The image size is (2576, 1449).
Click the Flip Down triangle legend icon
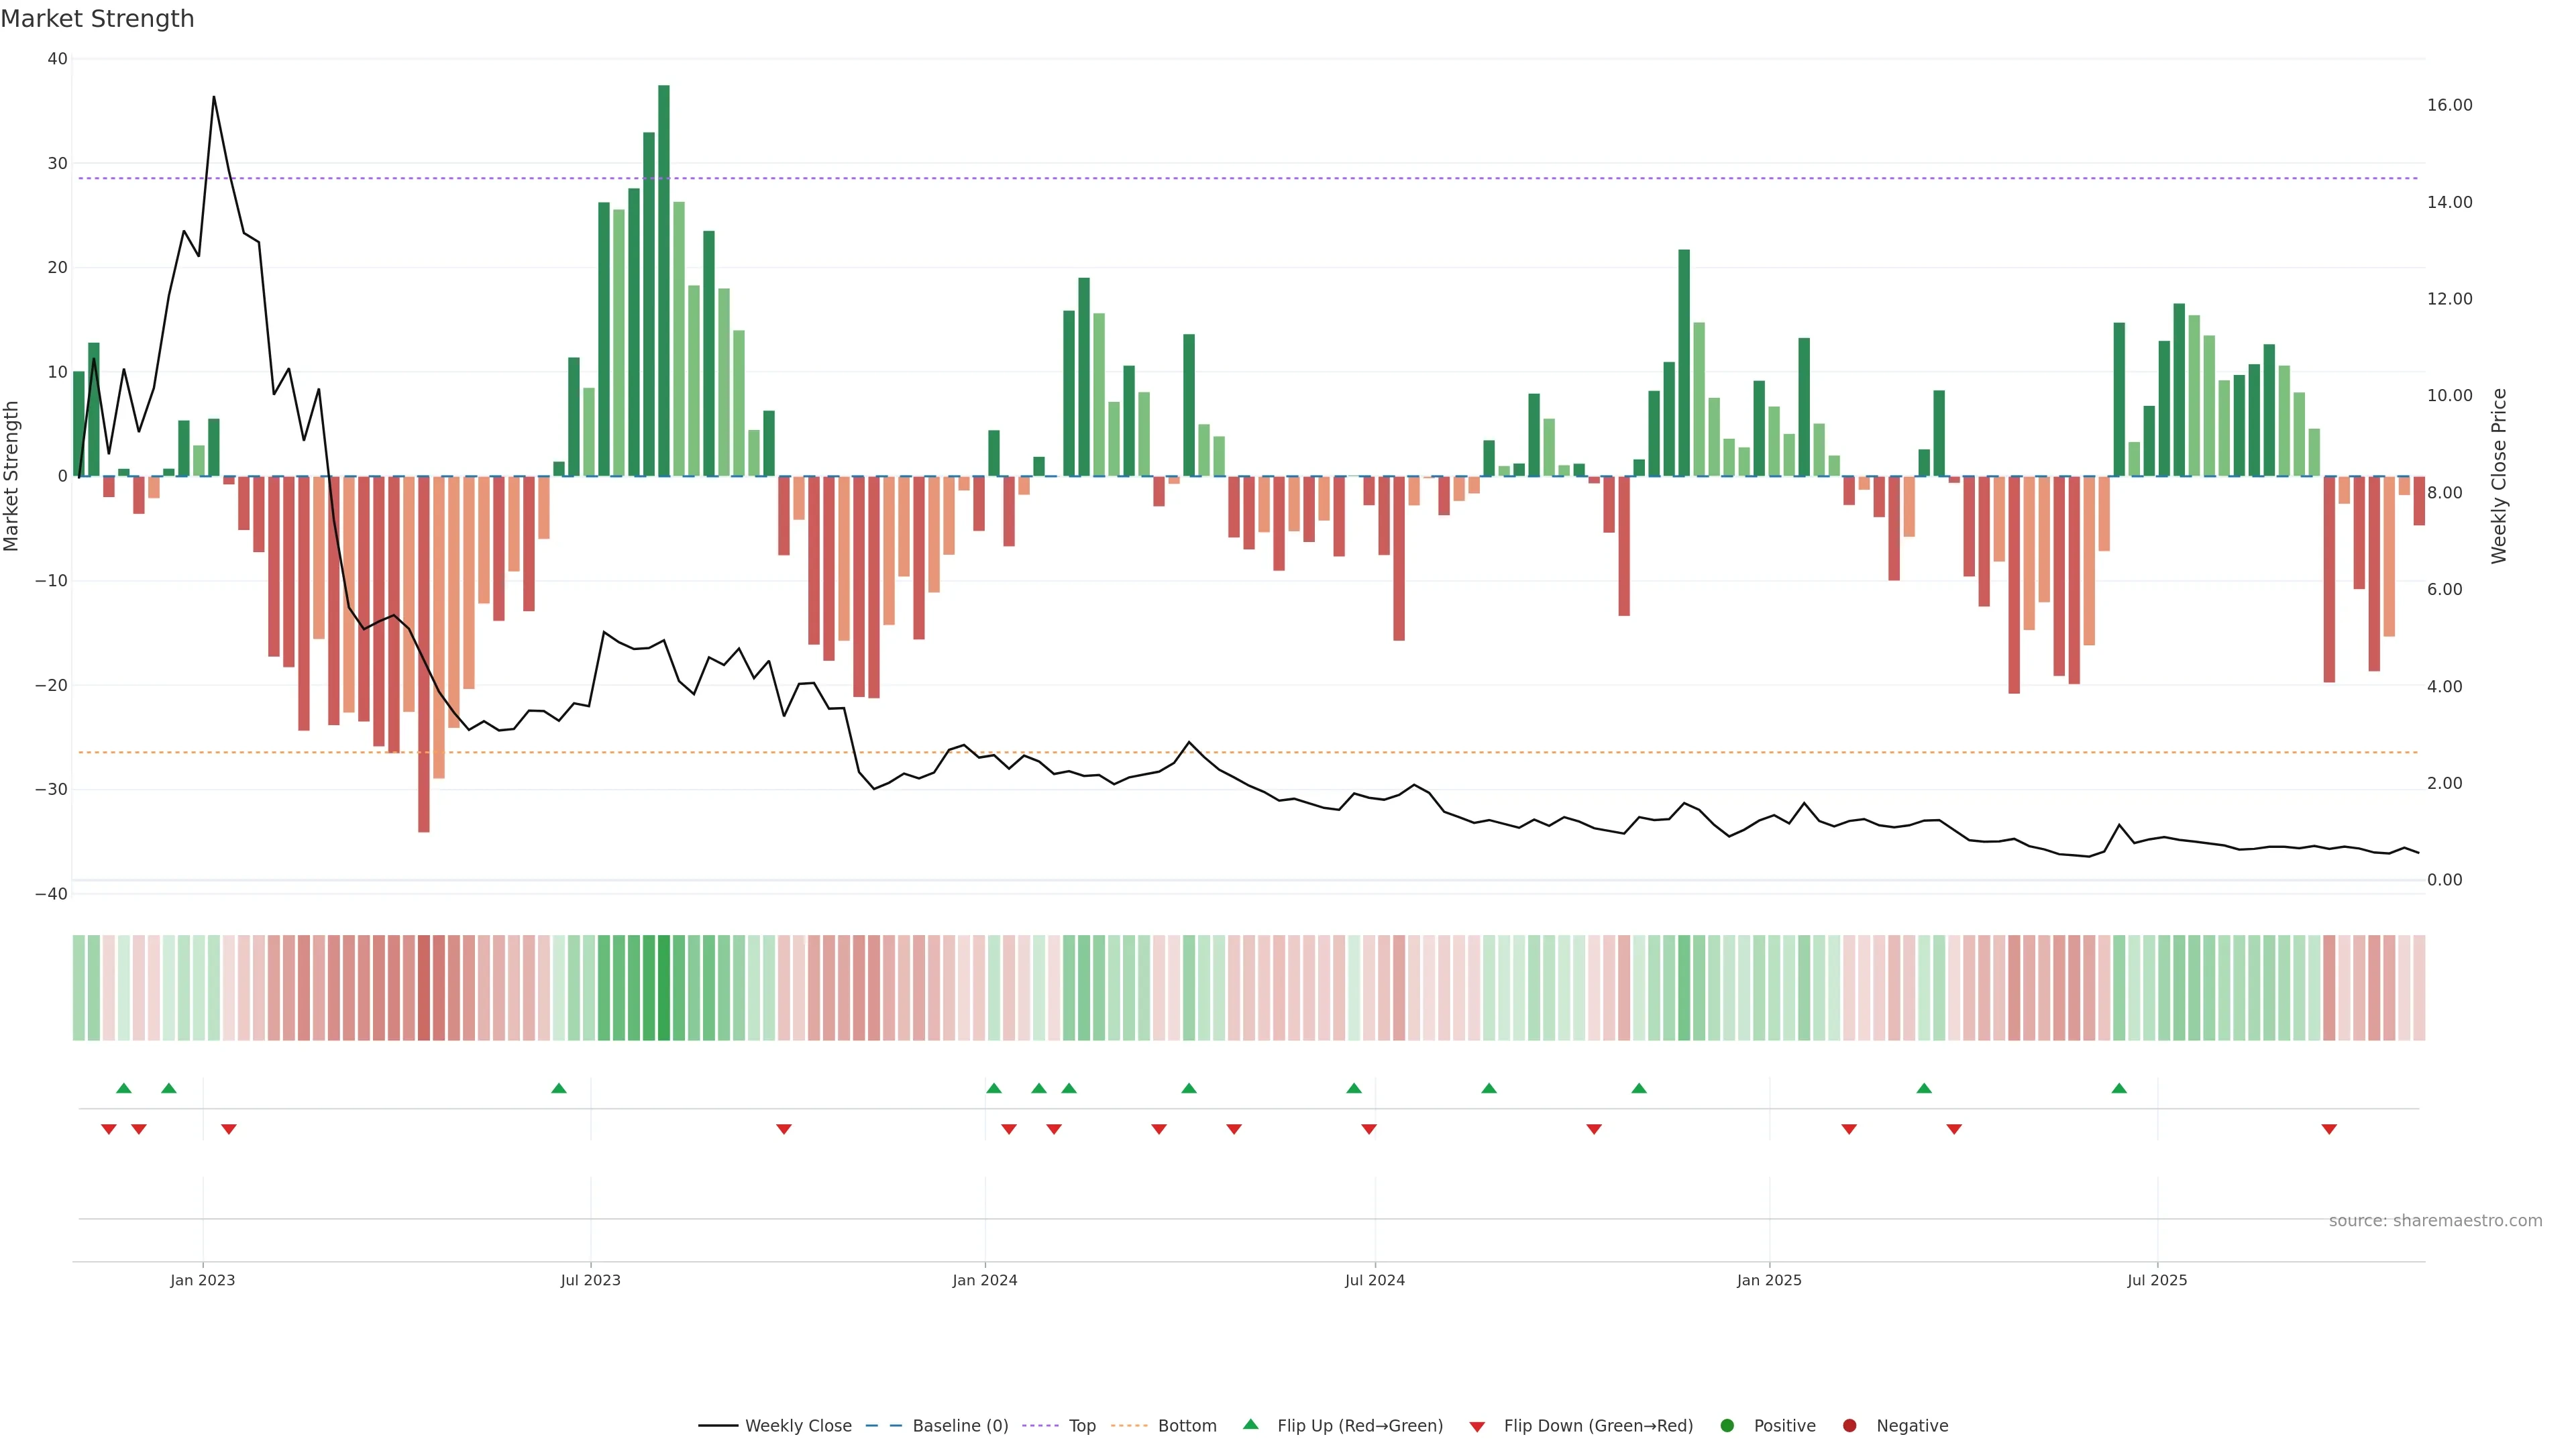click(x=1477, y=1427)
